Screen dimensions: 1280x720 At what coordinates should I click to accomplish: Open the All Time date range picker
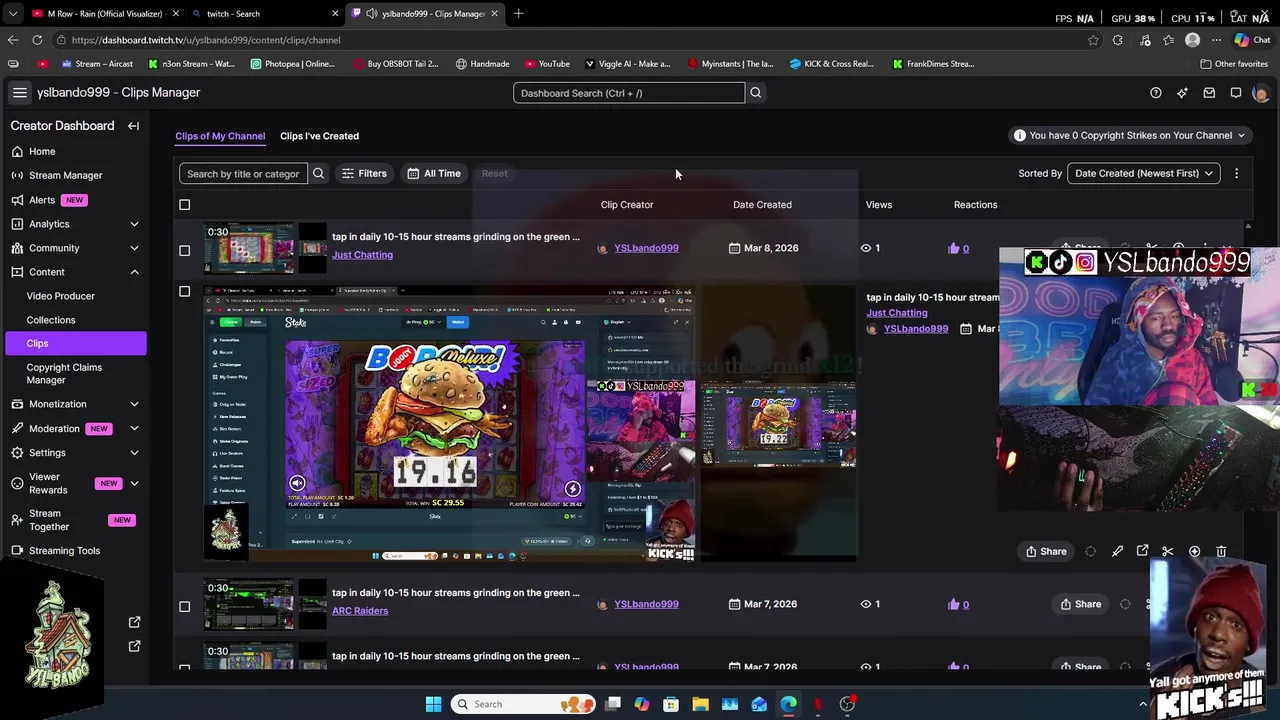434,173
